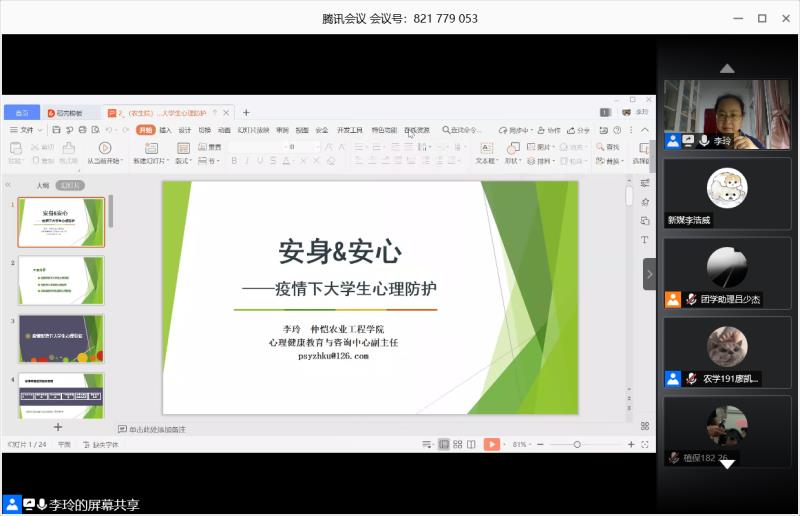Switch to slide sorter grid view
800x516 pixels.
point(457,444)
